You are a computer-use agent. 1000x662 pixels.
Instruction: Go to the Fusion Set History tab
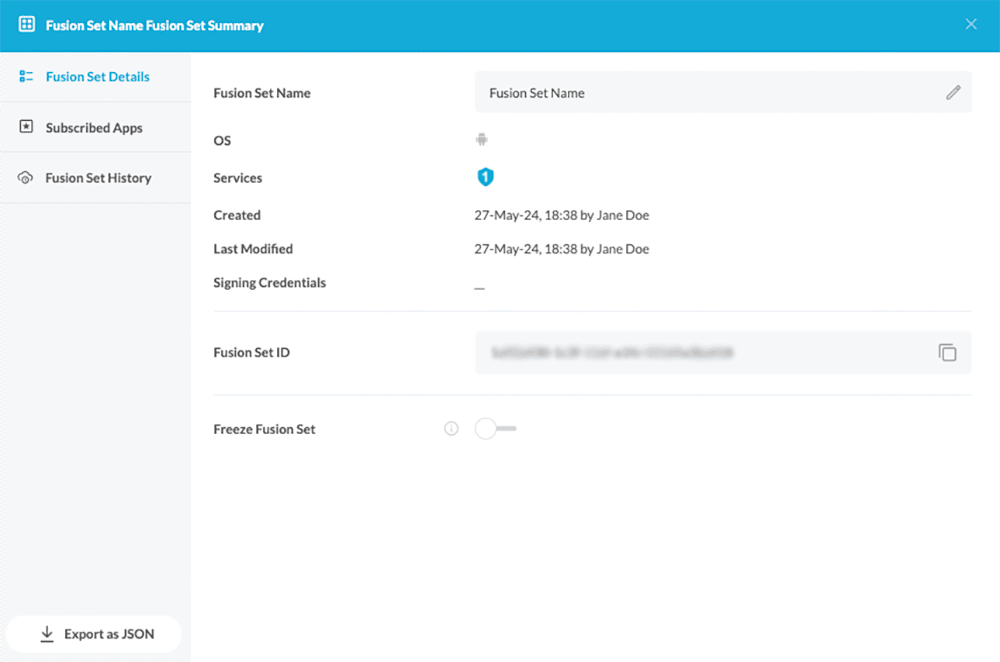(x=98, y=178)
